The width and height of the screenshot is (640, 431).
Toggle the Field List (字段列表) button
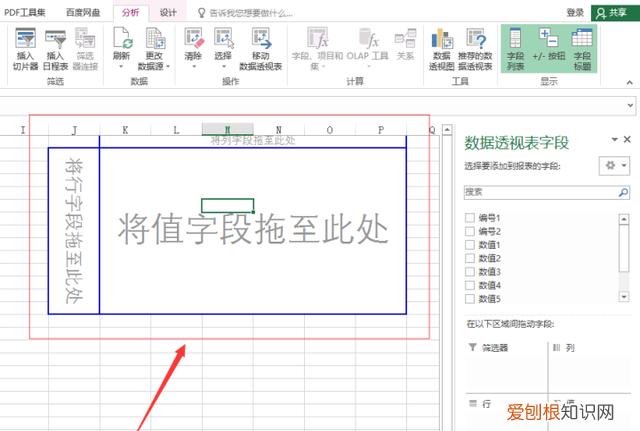pos(515,49)
